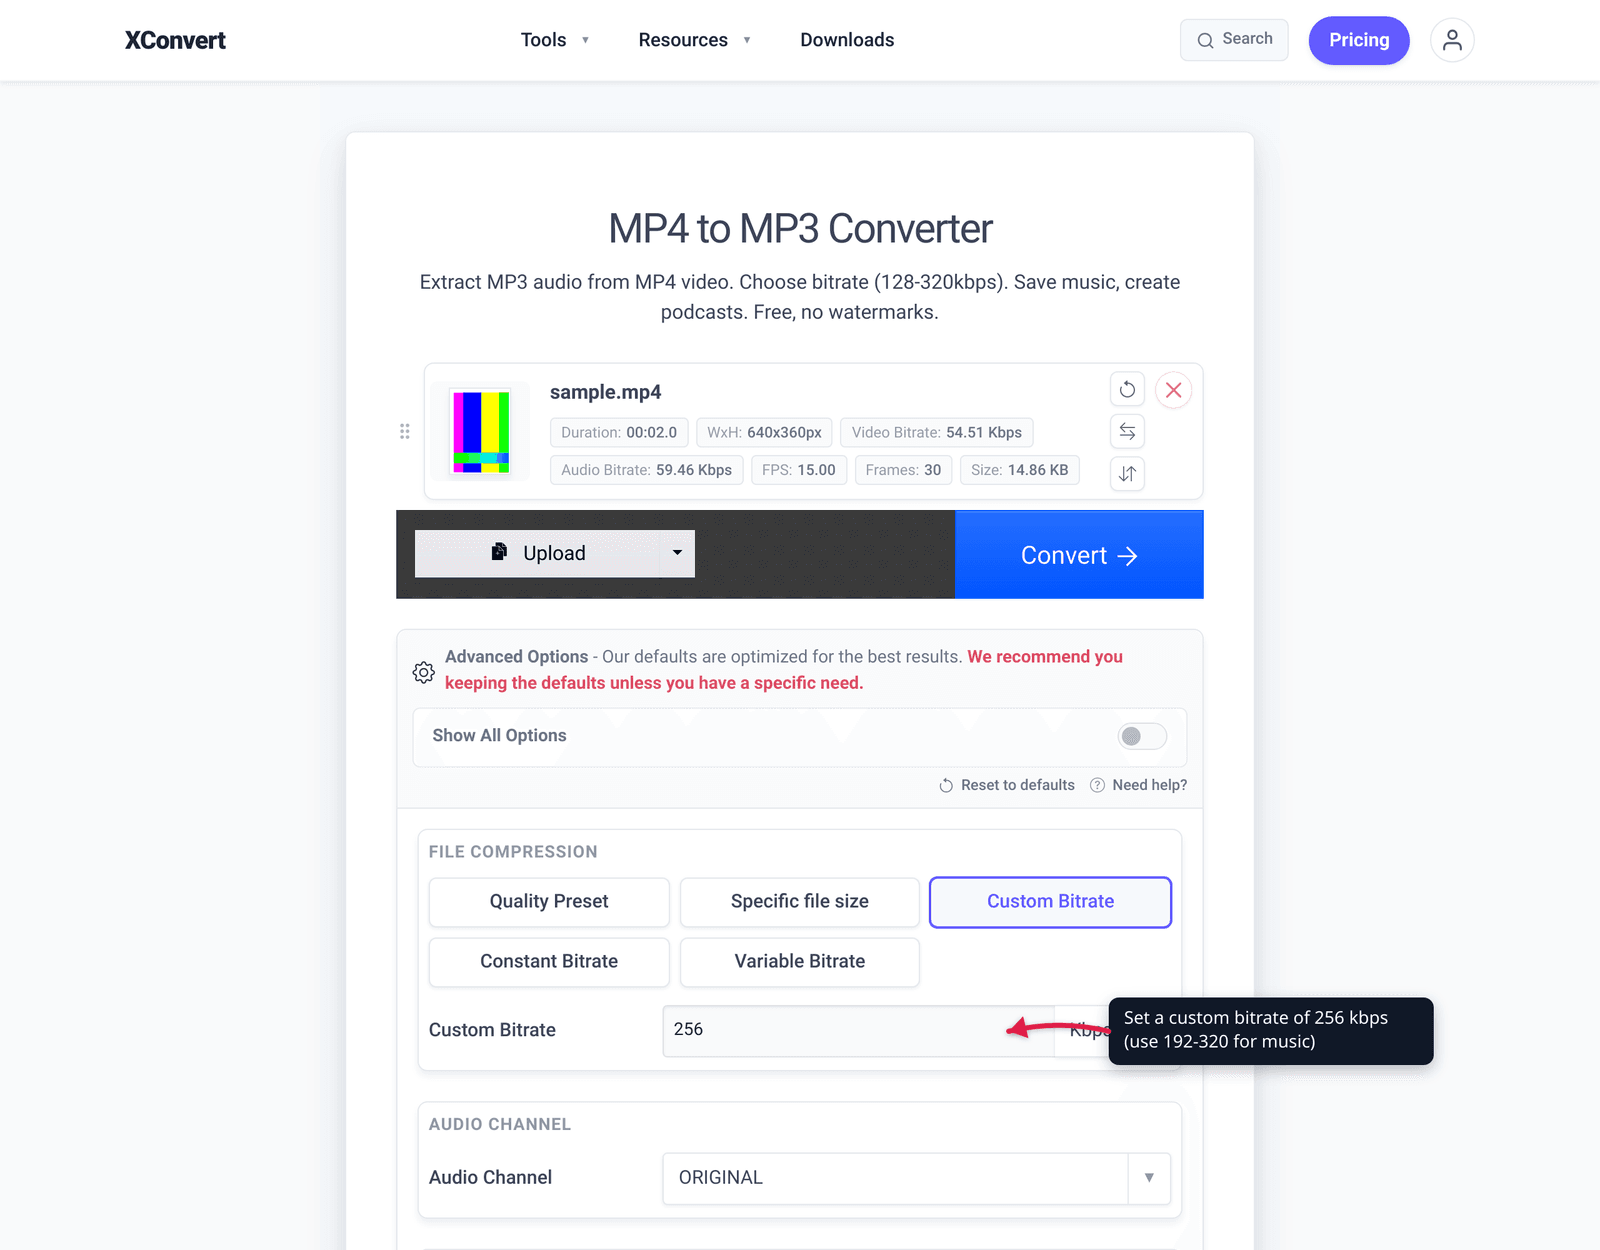Click the Audio Bitrate: 59.46 Kbps tag
Image resolution: width=1600 pixels, height=1250 pixels.
point(647,470)
